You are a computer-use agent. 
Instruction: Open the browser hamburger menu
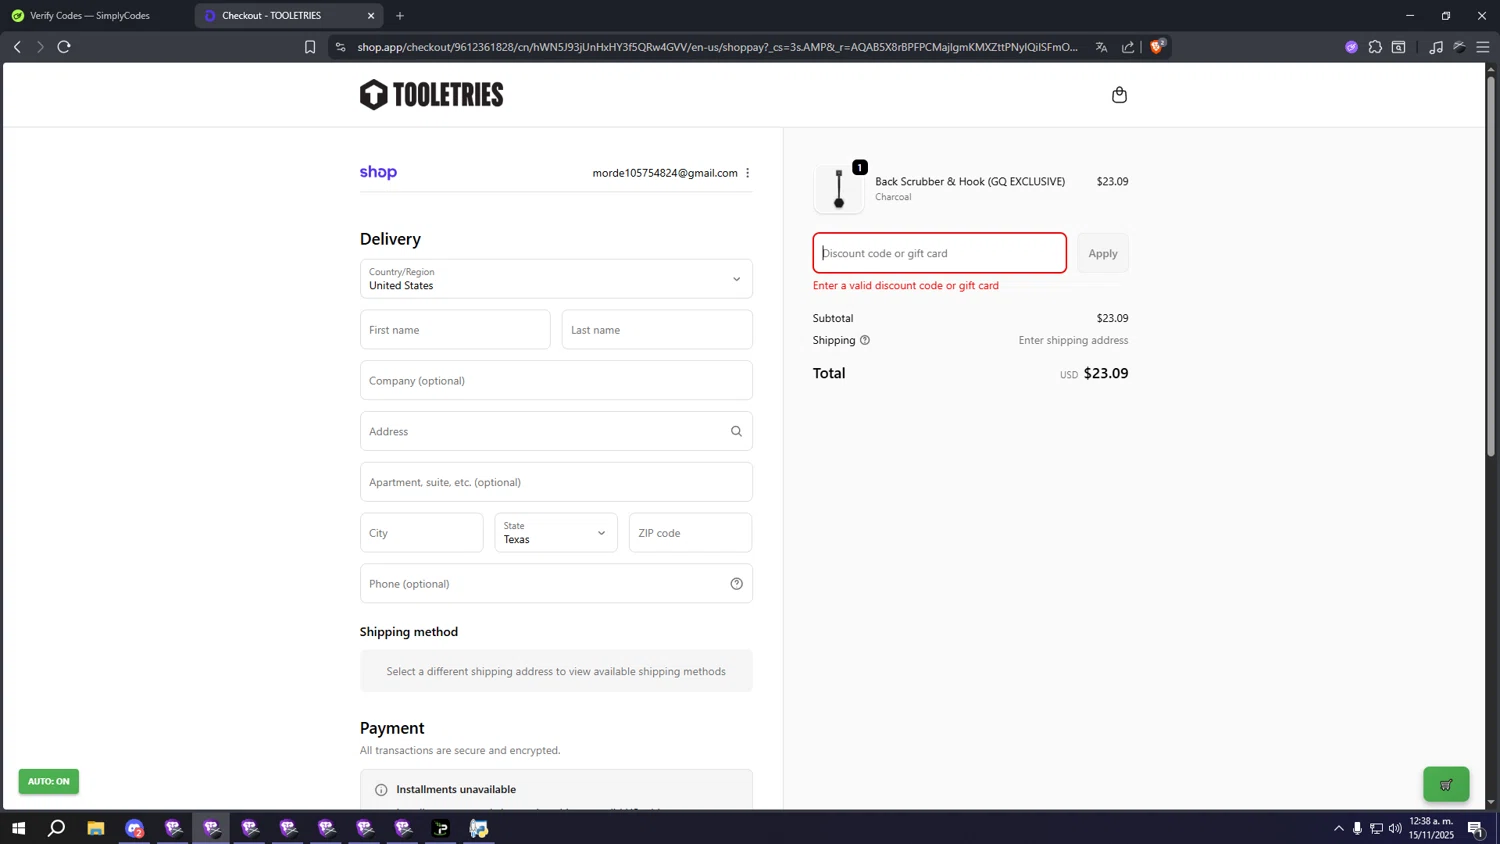click(1483, 47)
